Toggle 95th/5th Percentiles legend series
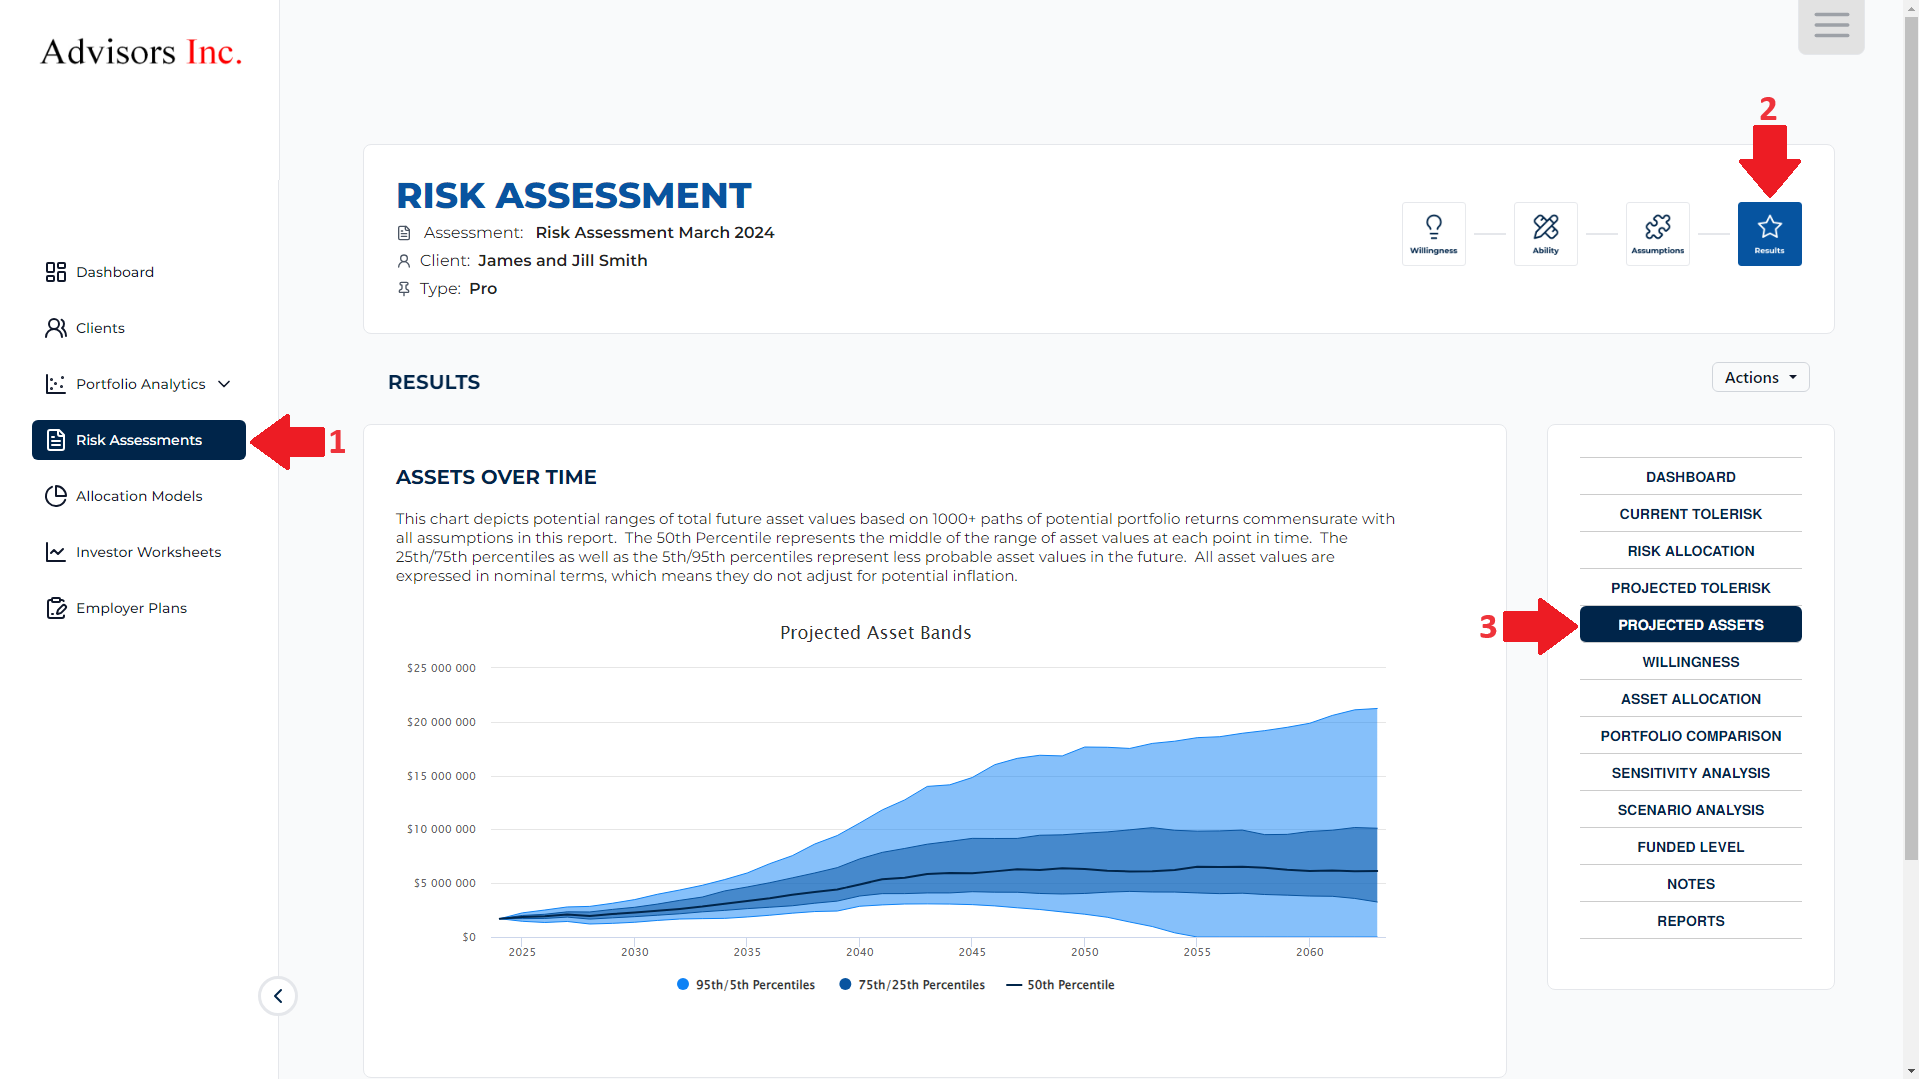Viewport: 1919px width, 1079px height. [746, 985]
